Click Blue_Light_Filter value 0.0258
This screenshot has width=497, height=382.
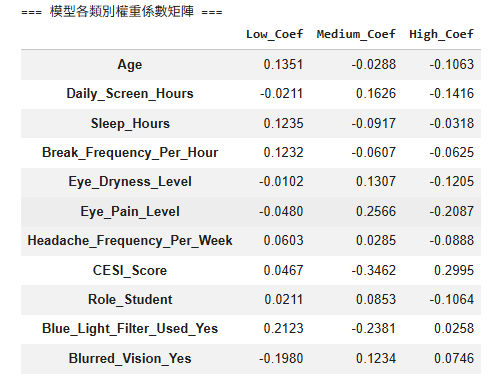coord(454,328)
